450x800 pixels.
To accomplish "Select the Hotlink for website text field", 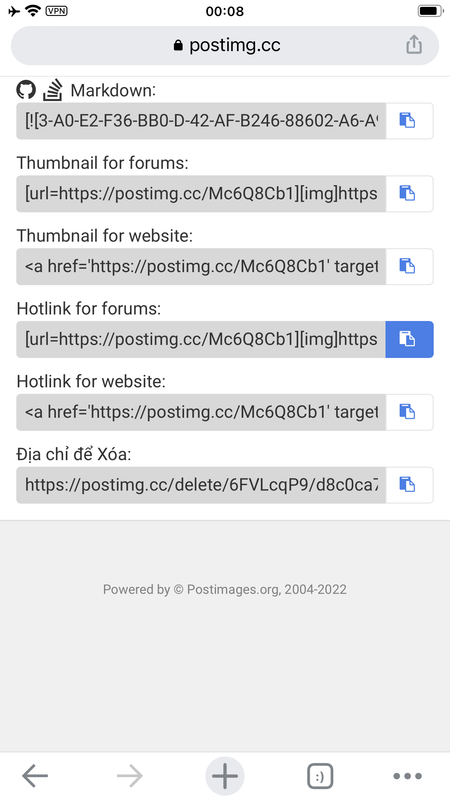I will click(x=201, y=412).
